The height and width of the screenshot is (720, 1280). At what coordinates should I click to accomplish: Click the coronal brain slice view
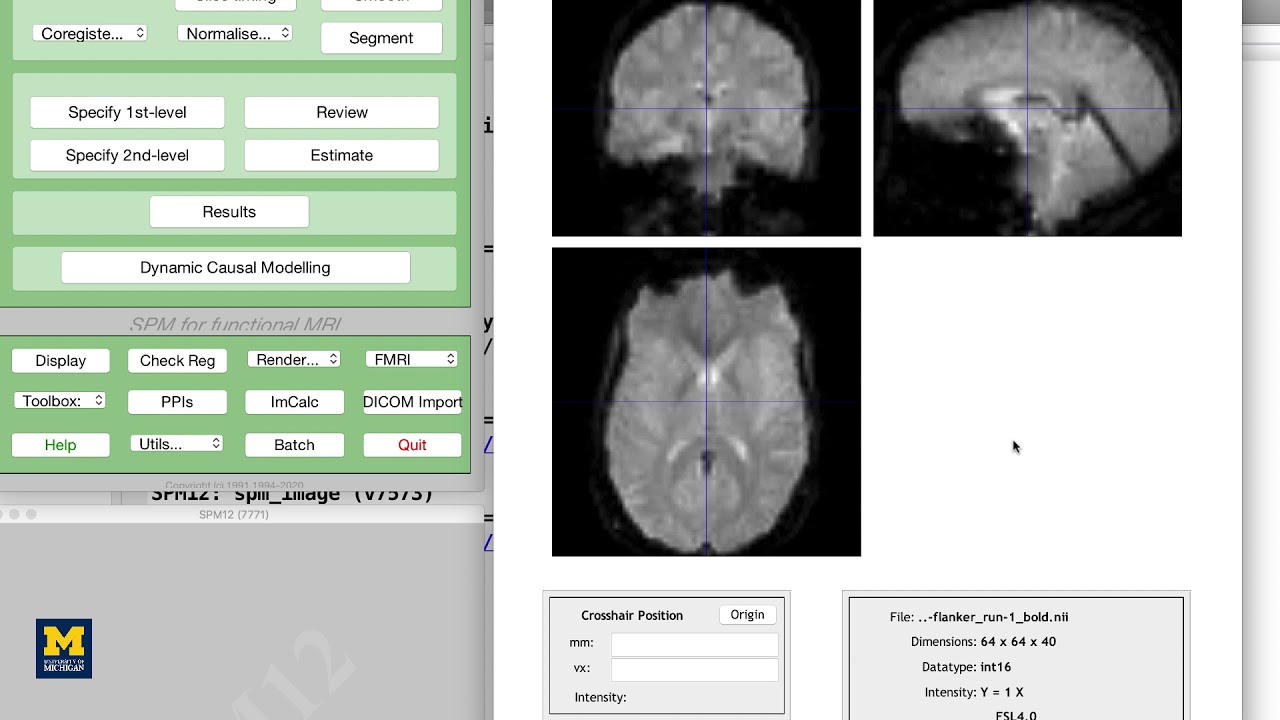click(706, 118)
